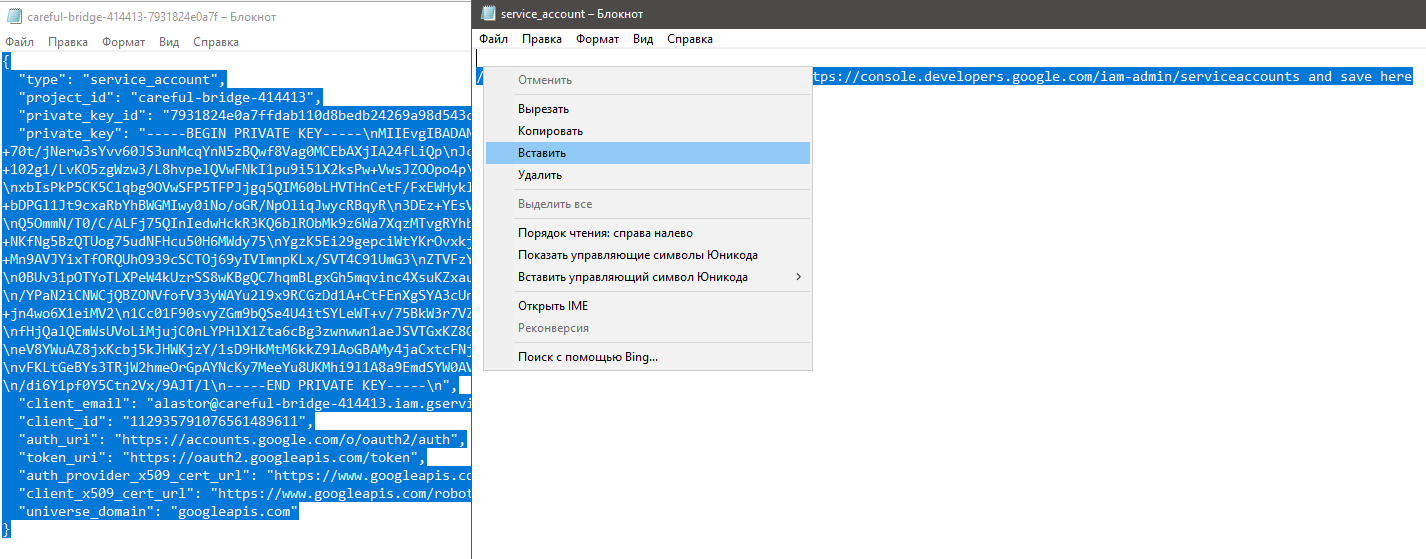Open Файл menu in careful-bridge Notepad
Image resolution: width=1426 pixels, height=559 pixels.
(x=19, y=42)
